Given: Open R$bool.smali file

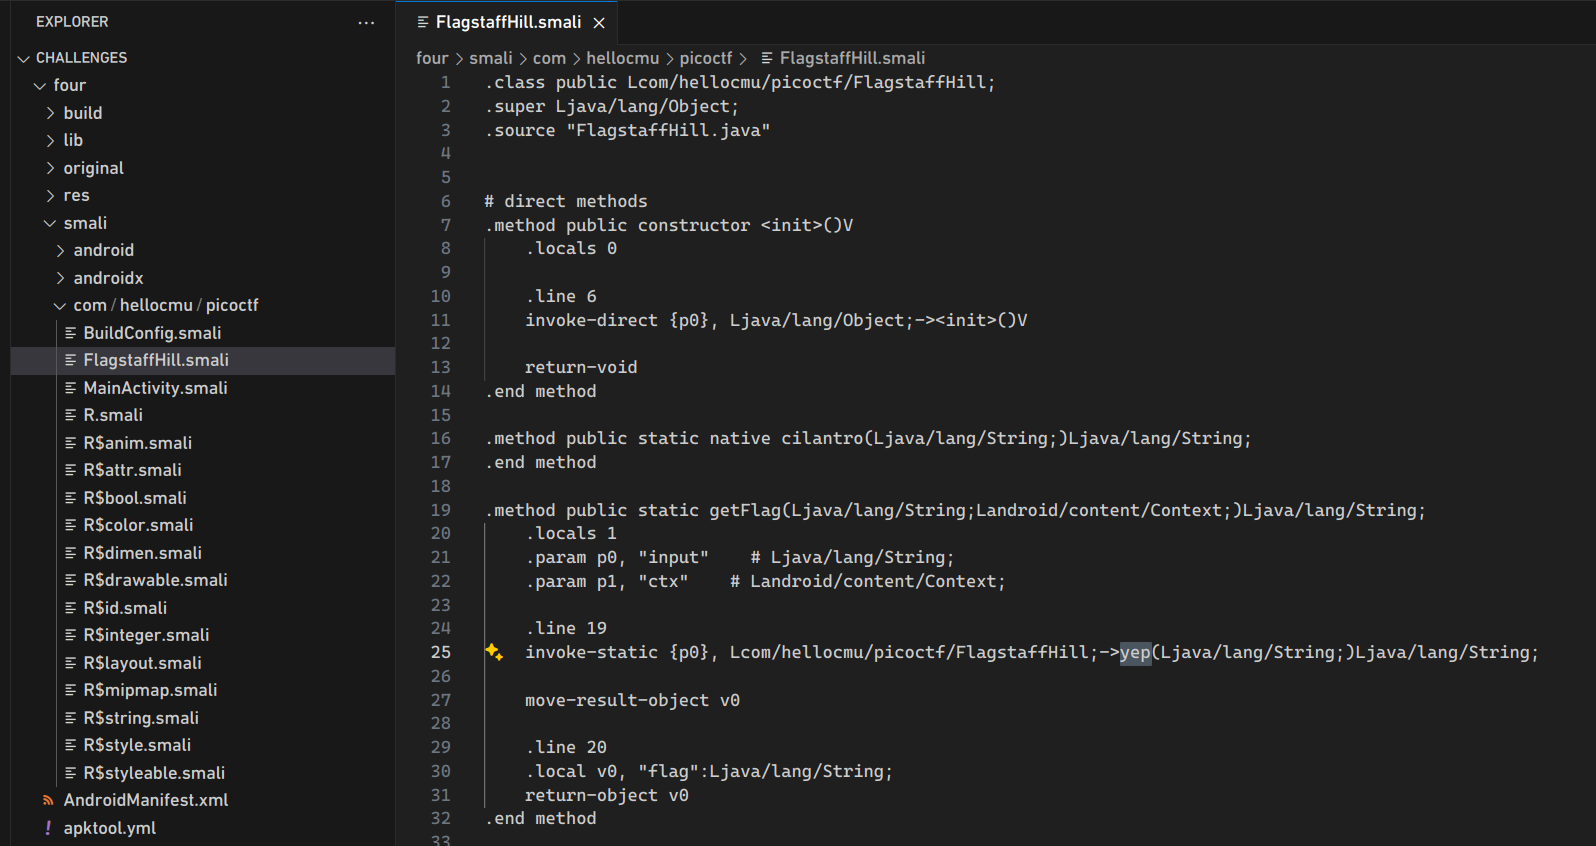Looking at the screenshot, I should click(x=203, y=498).
